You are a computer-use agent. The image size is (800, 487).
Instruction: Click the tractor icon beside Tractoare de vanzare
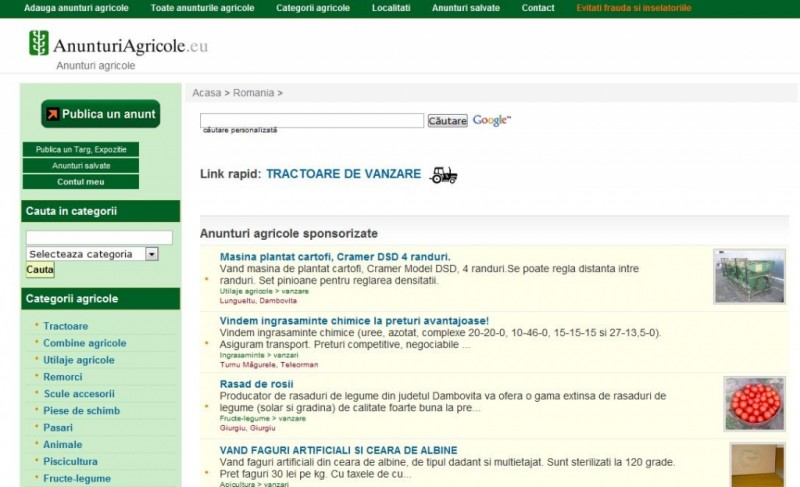(443, 175)
